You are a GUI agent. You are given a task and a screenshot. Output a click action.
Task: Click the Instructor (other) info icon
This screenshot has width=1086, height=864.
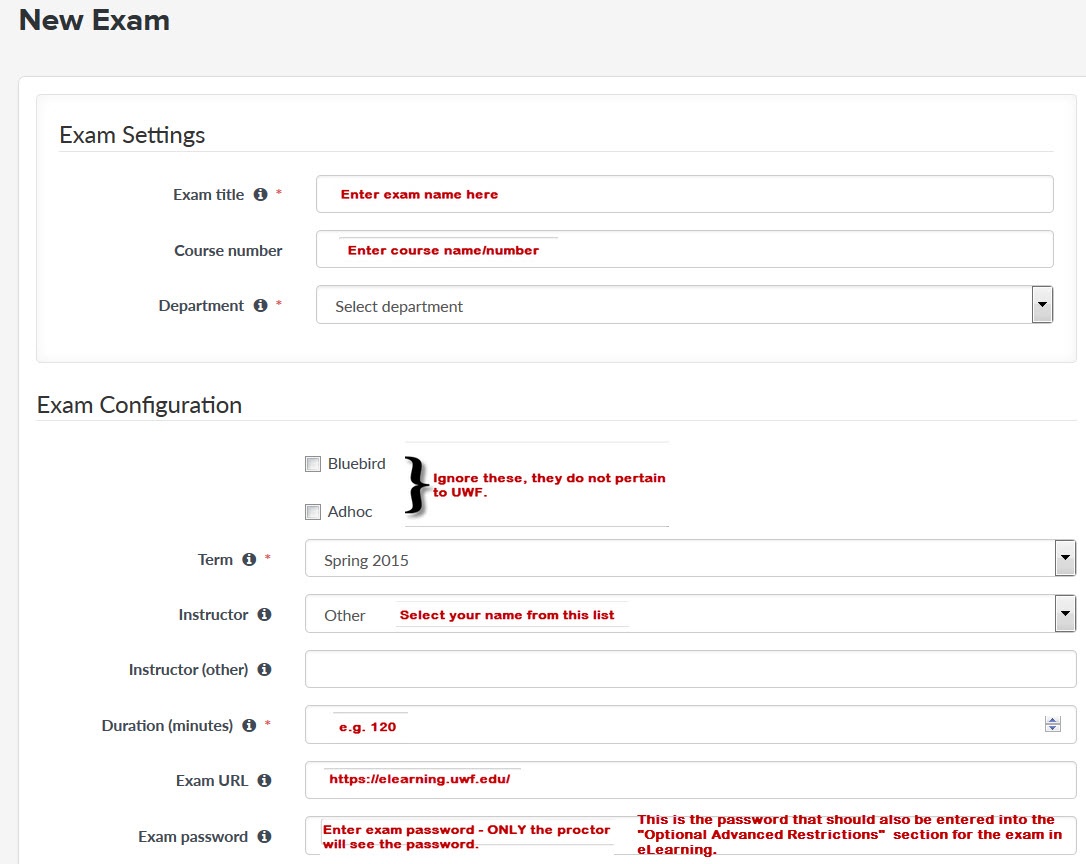[264, 670]
